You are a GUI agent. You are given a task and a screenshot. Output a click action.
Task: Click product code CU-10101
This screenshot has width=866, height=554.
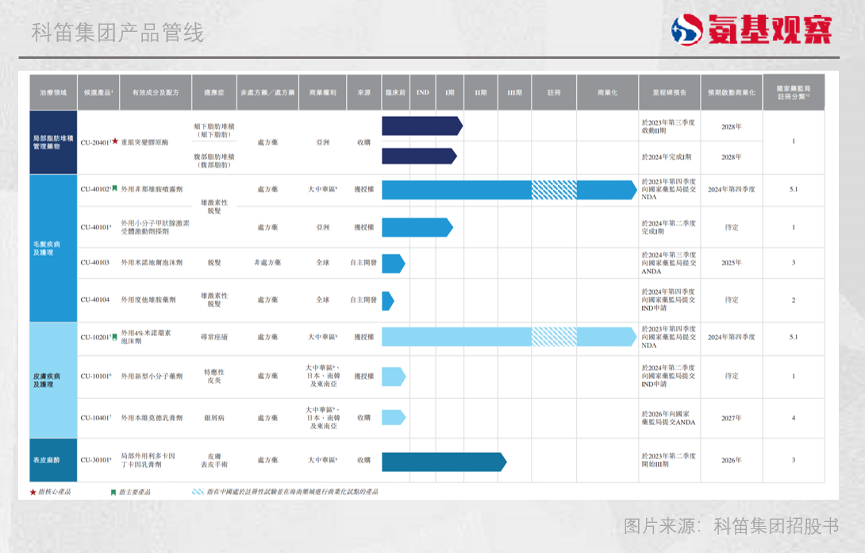[96, 376]
